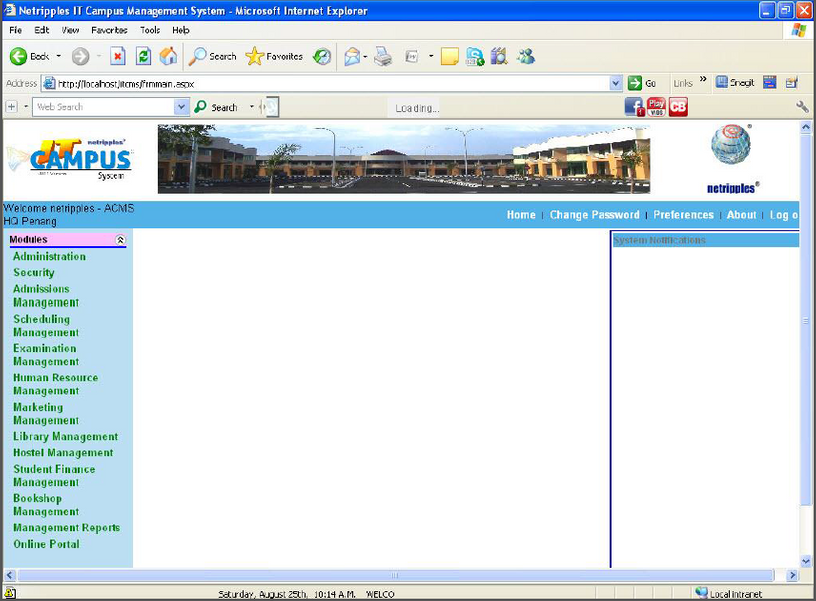Viewport: 816px width, 601px height.
Task: Click the yellow Discuss note icon
Action: (x=449, y=56)
